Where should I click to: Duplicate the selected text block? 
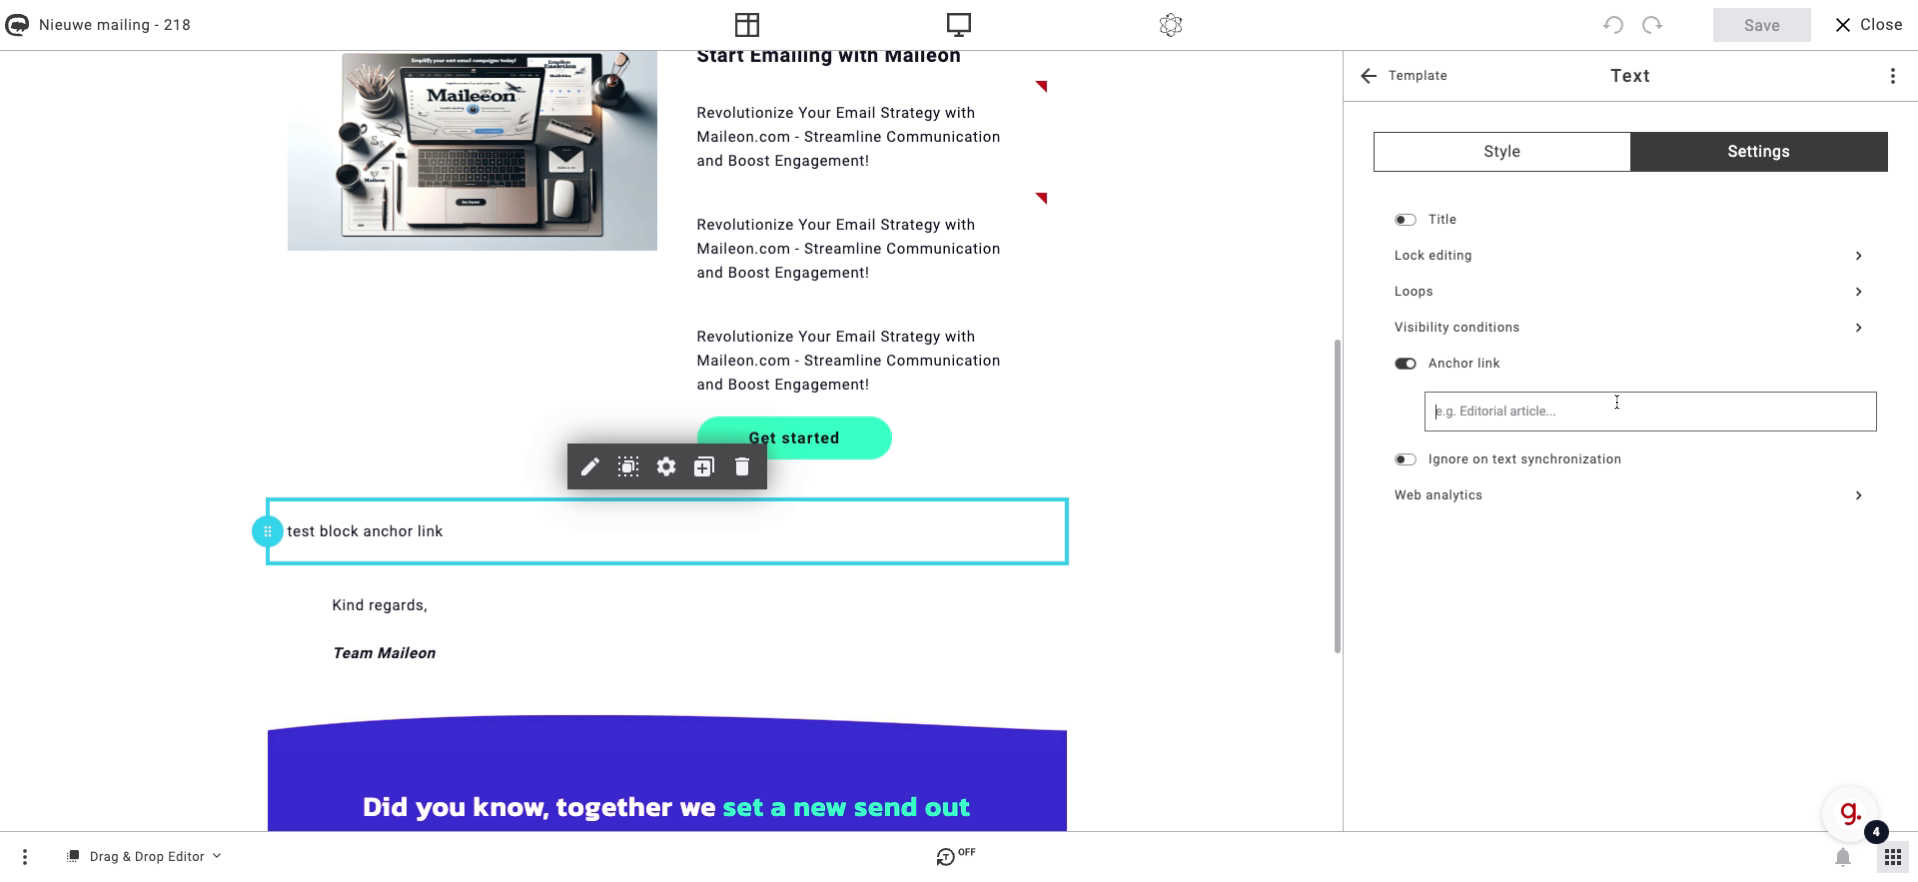click(704, 467)
